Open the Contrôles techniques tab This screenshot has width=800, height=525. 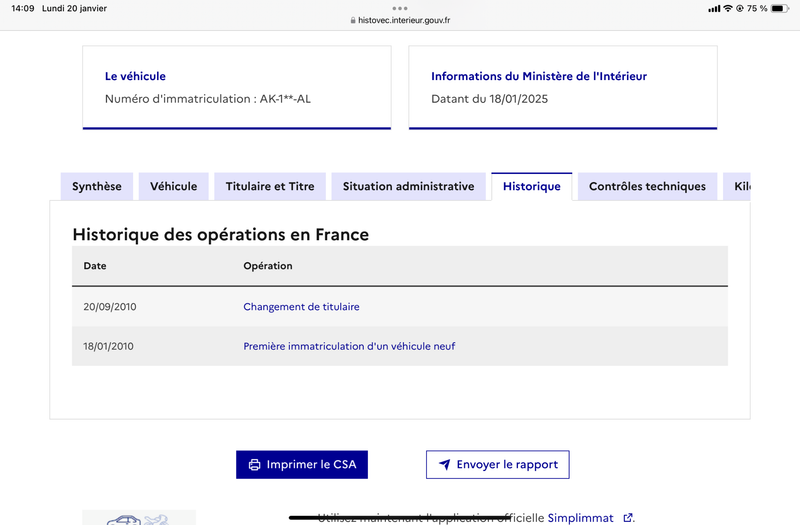(647, 186)
